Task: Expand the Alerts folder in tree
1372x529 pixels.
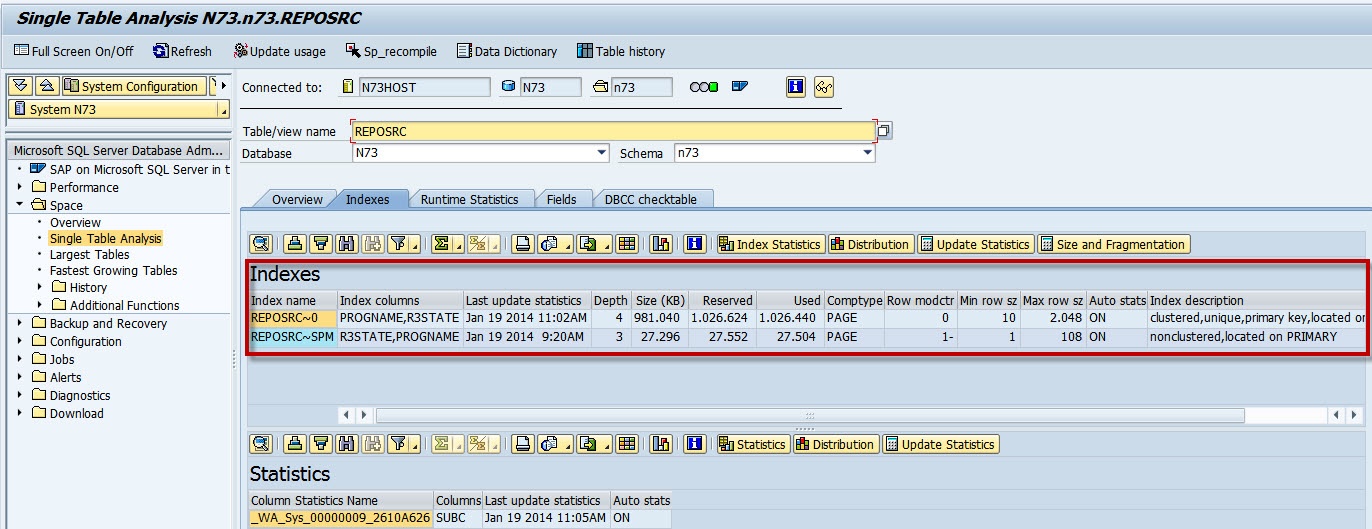Action: pos(20,377)
